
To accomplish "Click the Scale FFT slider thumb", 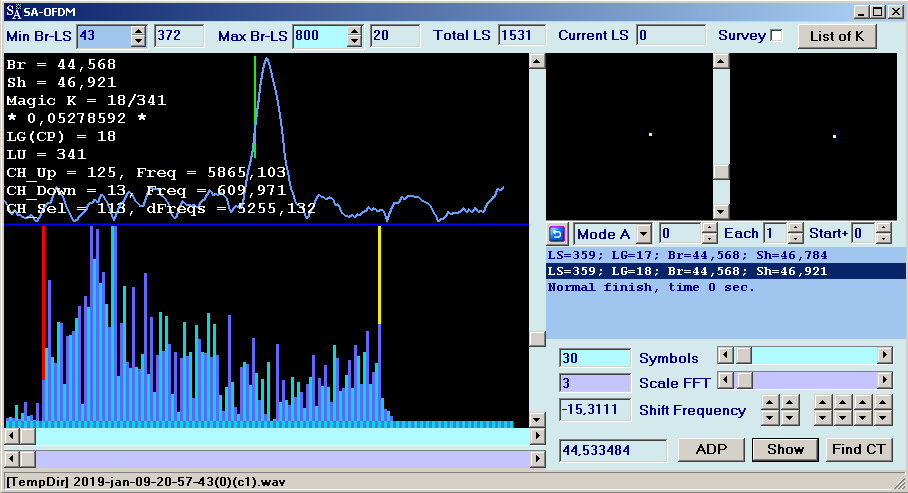I will [744, 380].
